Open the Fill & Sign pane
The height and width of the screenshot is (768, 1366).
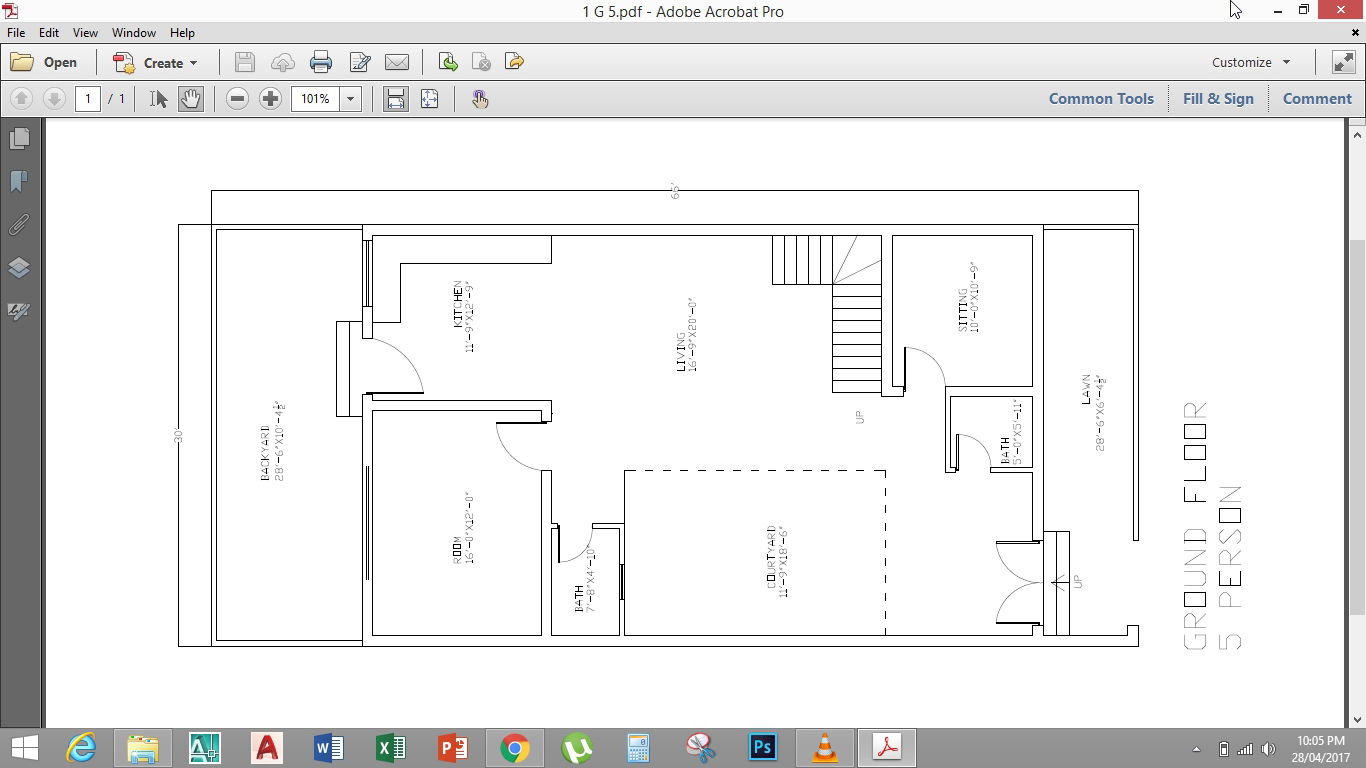click(x=1217, y=99)
